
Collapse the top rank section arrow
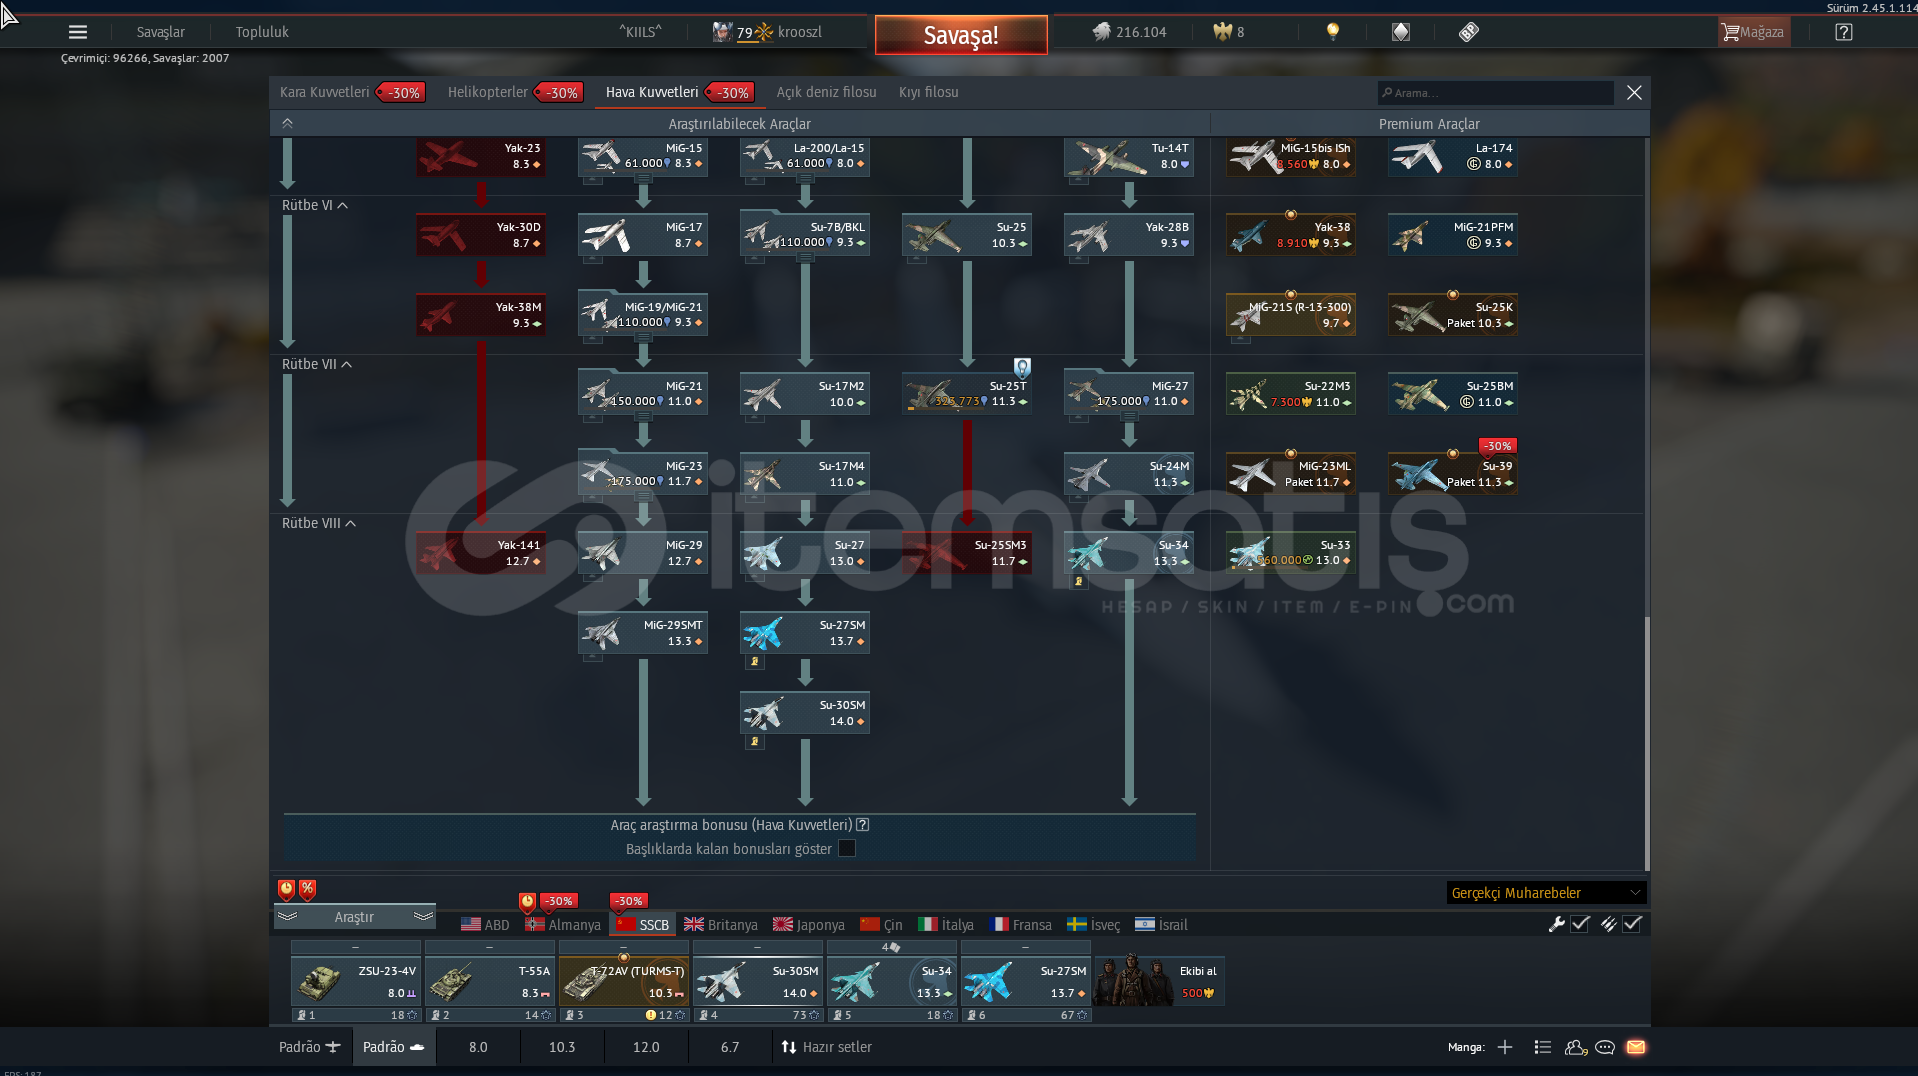287,123
